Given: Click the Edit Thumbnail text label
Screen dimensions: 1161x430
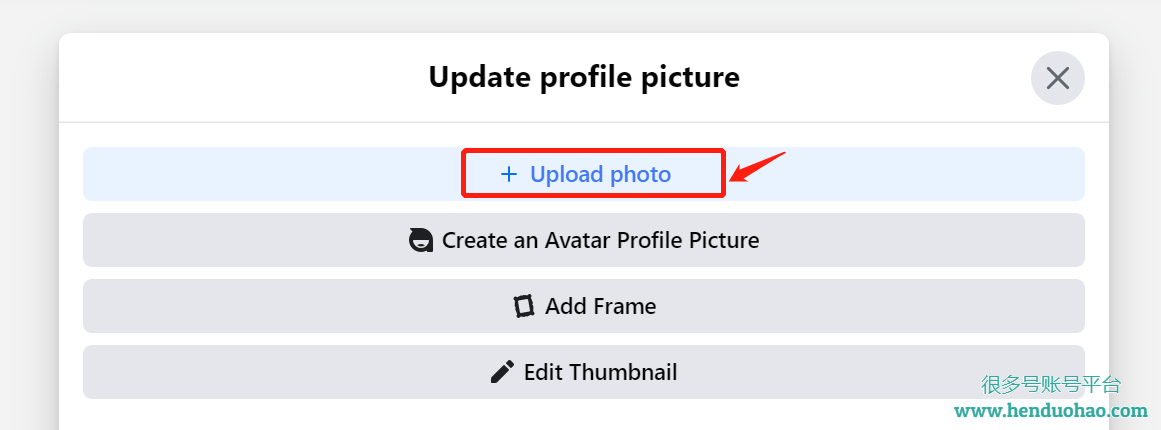Looking at the screenshot, I should click(600, 372).
